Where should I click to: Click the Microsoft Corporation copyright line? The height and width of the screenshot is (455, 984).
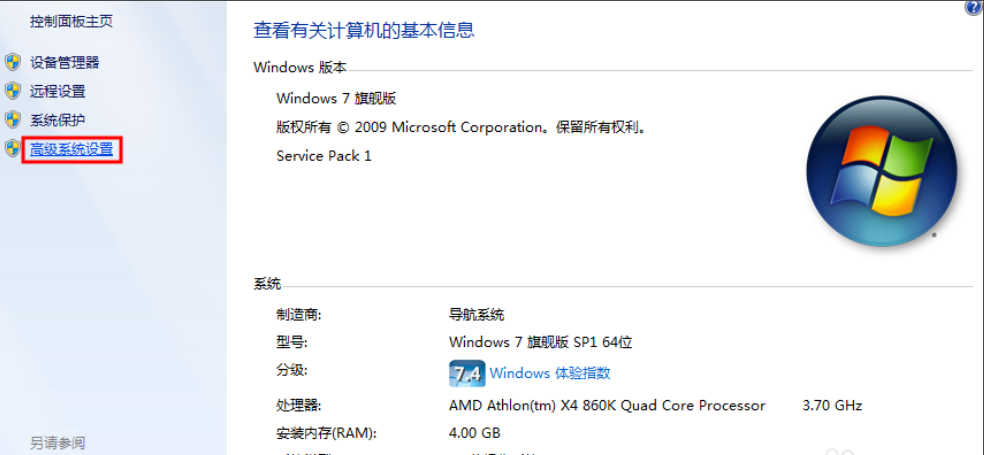point(462,127)
